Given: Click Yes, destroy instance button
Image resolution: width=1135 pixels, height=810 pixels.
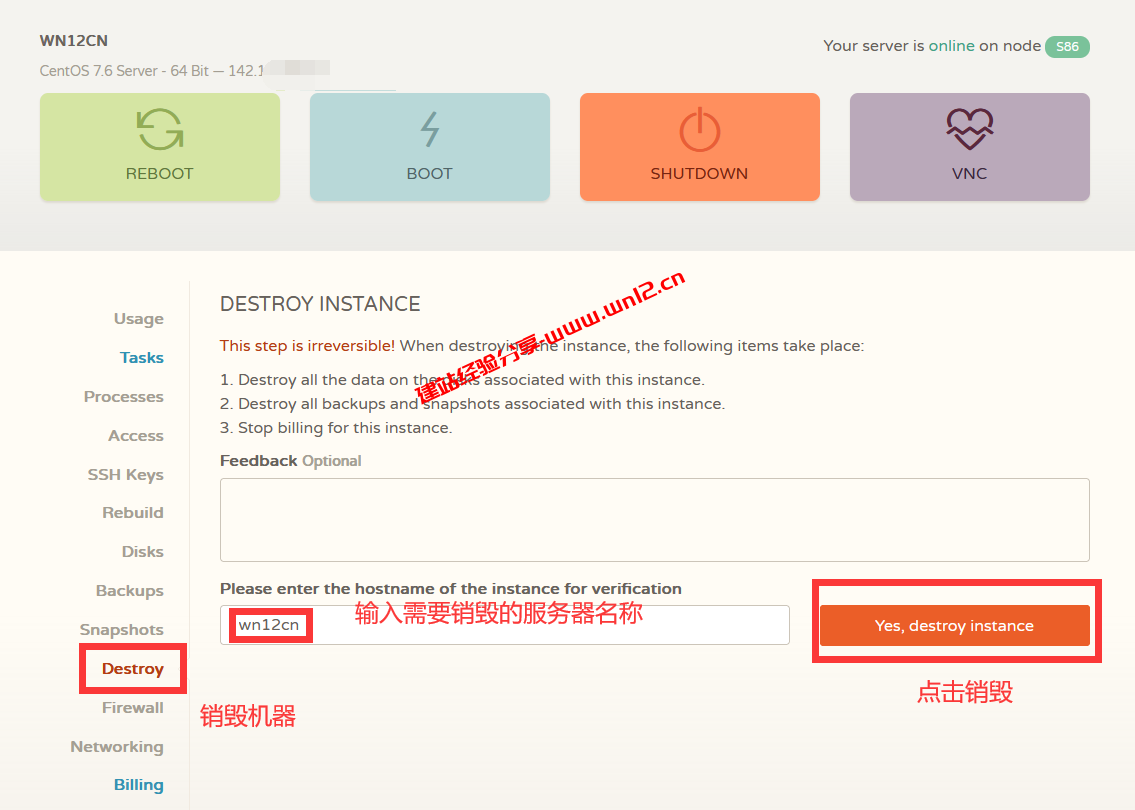Looking at the screenshot, I should [955, 625].
